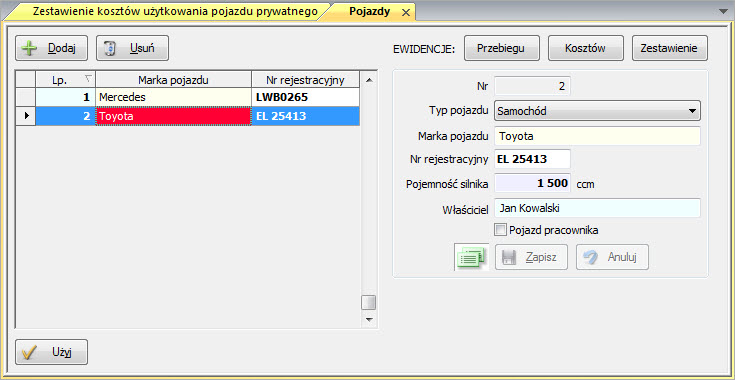735x380 pixels.
Task: Click the Lp. cell with number 1
Action: 66,97
